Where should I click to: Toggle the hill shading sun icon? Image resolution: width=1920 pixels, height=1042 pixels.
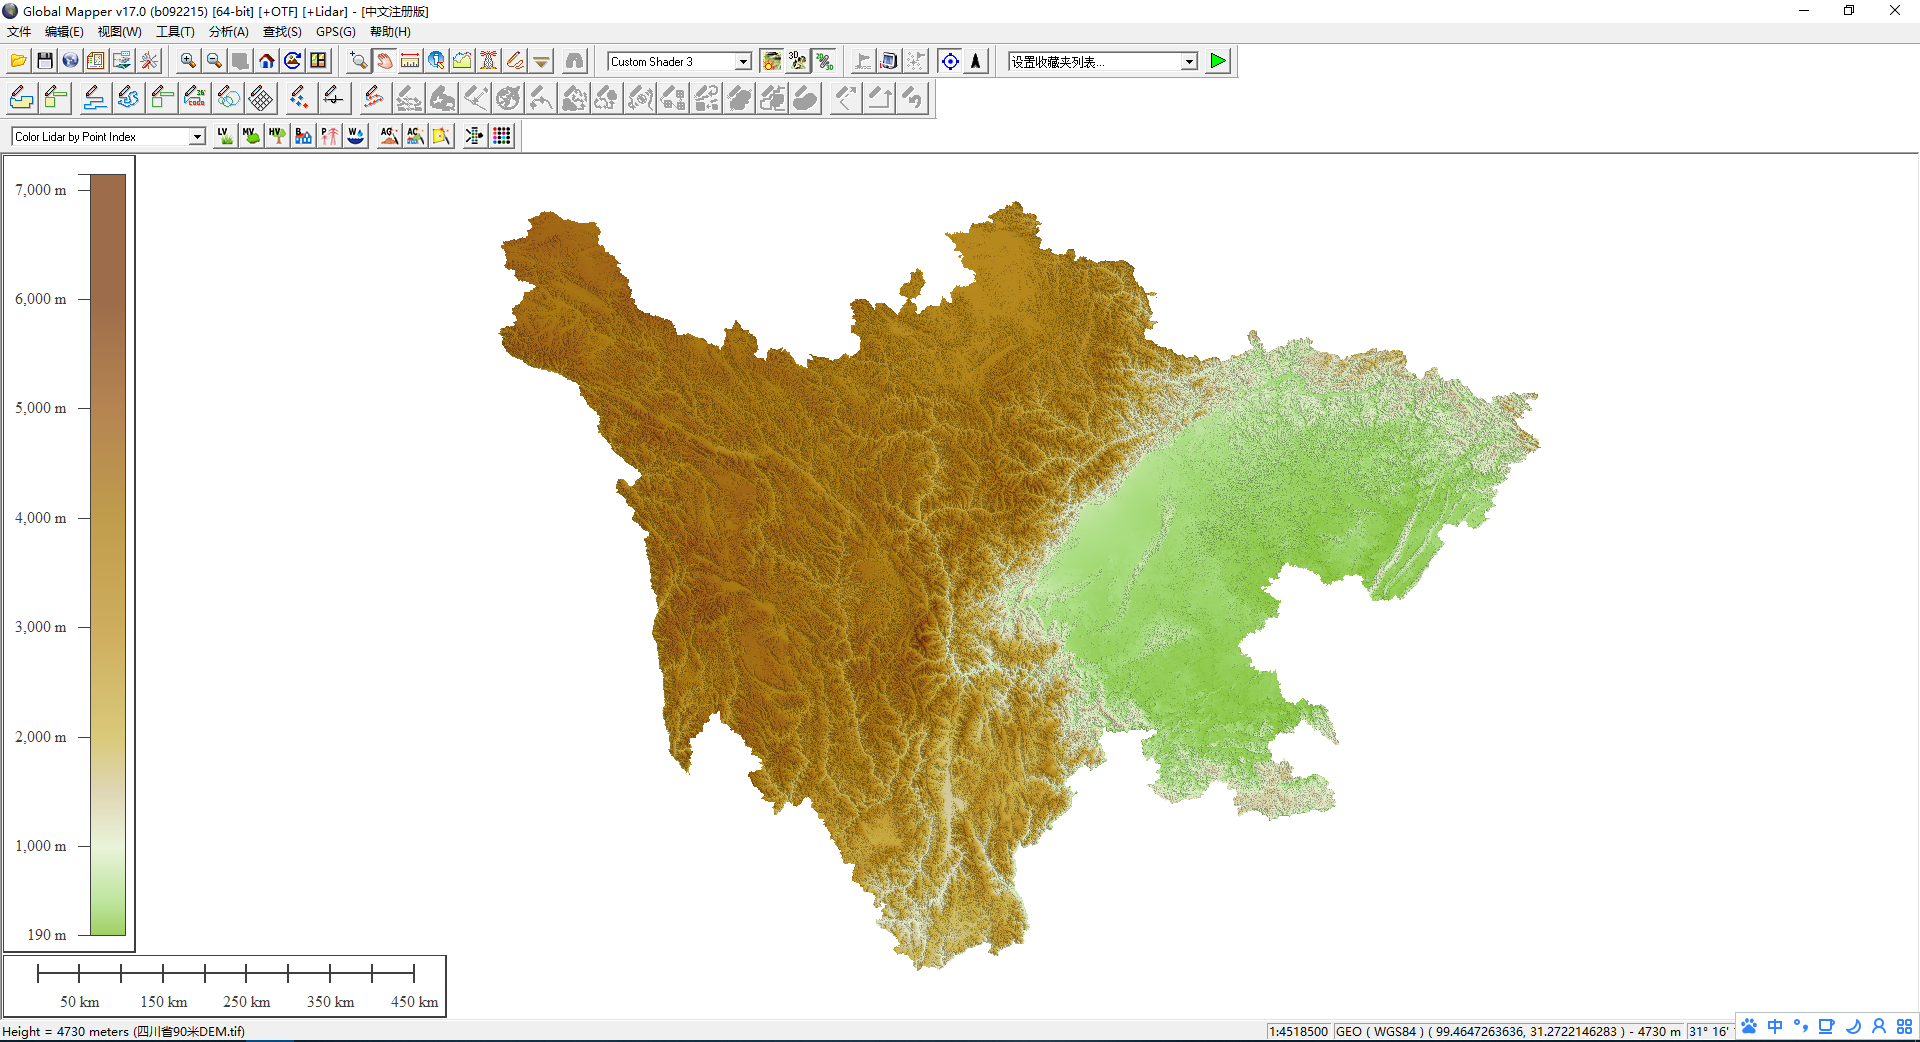click(771, 61)
